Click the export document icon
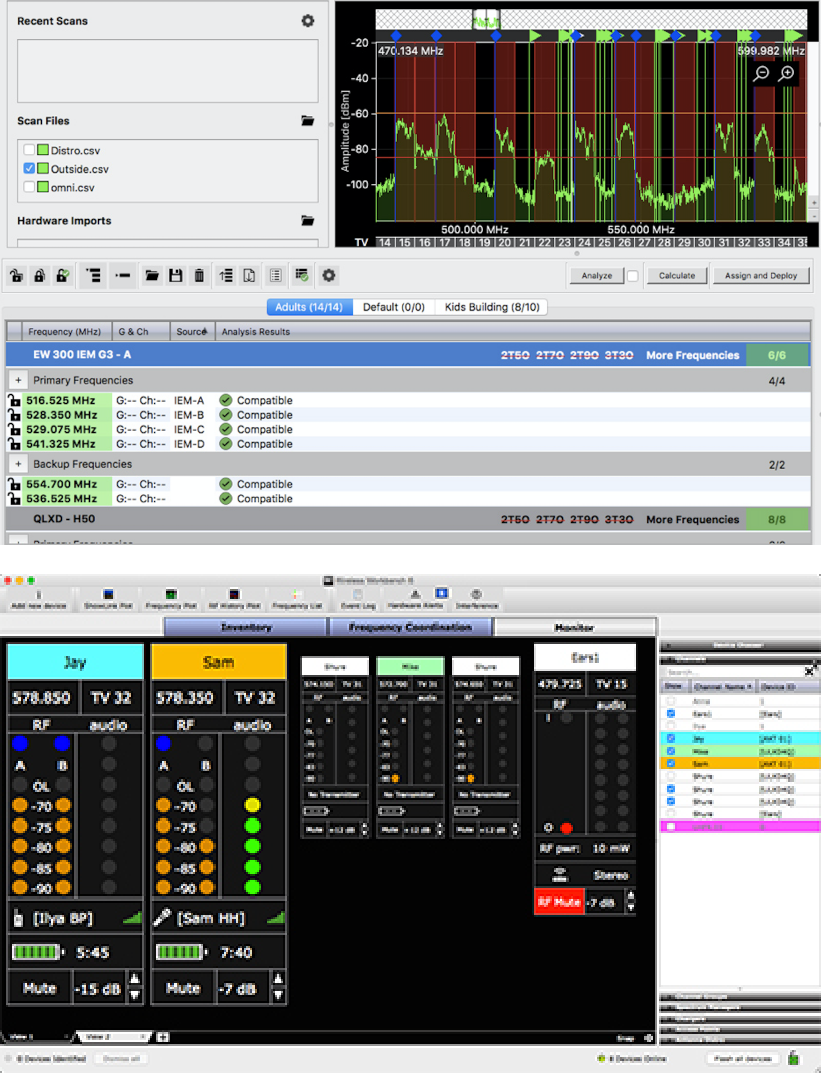 coord(250,276)
